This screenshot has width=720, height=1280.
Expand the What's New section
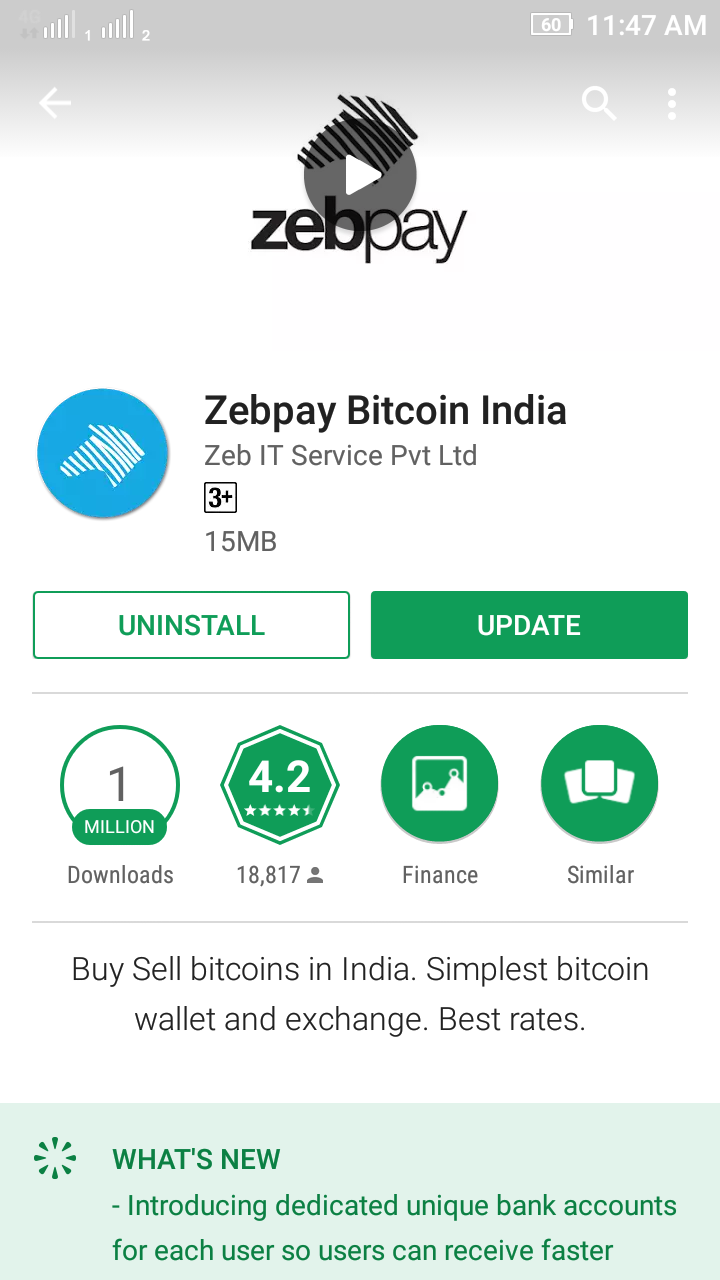pyautogui.click(x=360, y=1192)
